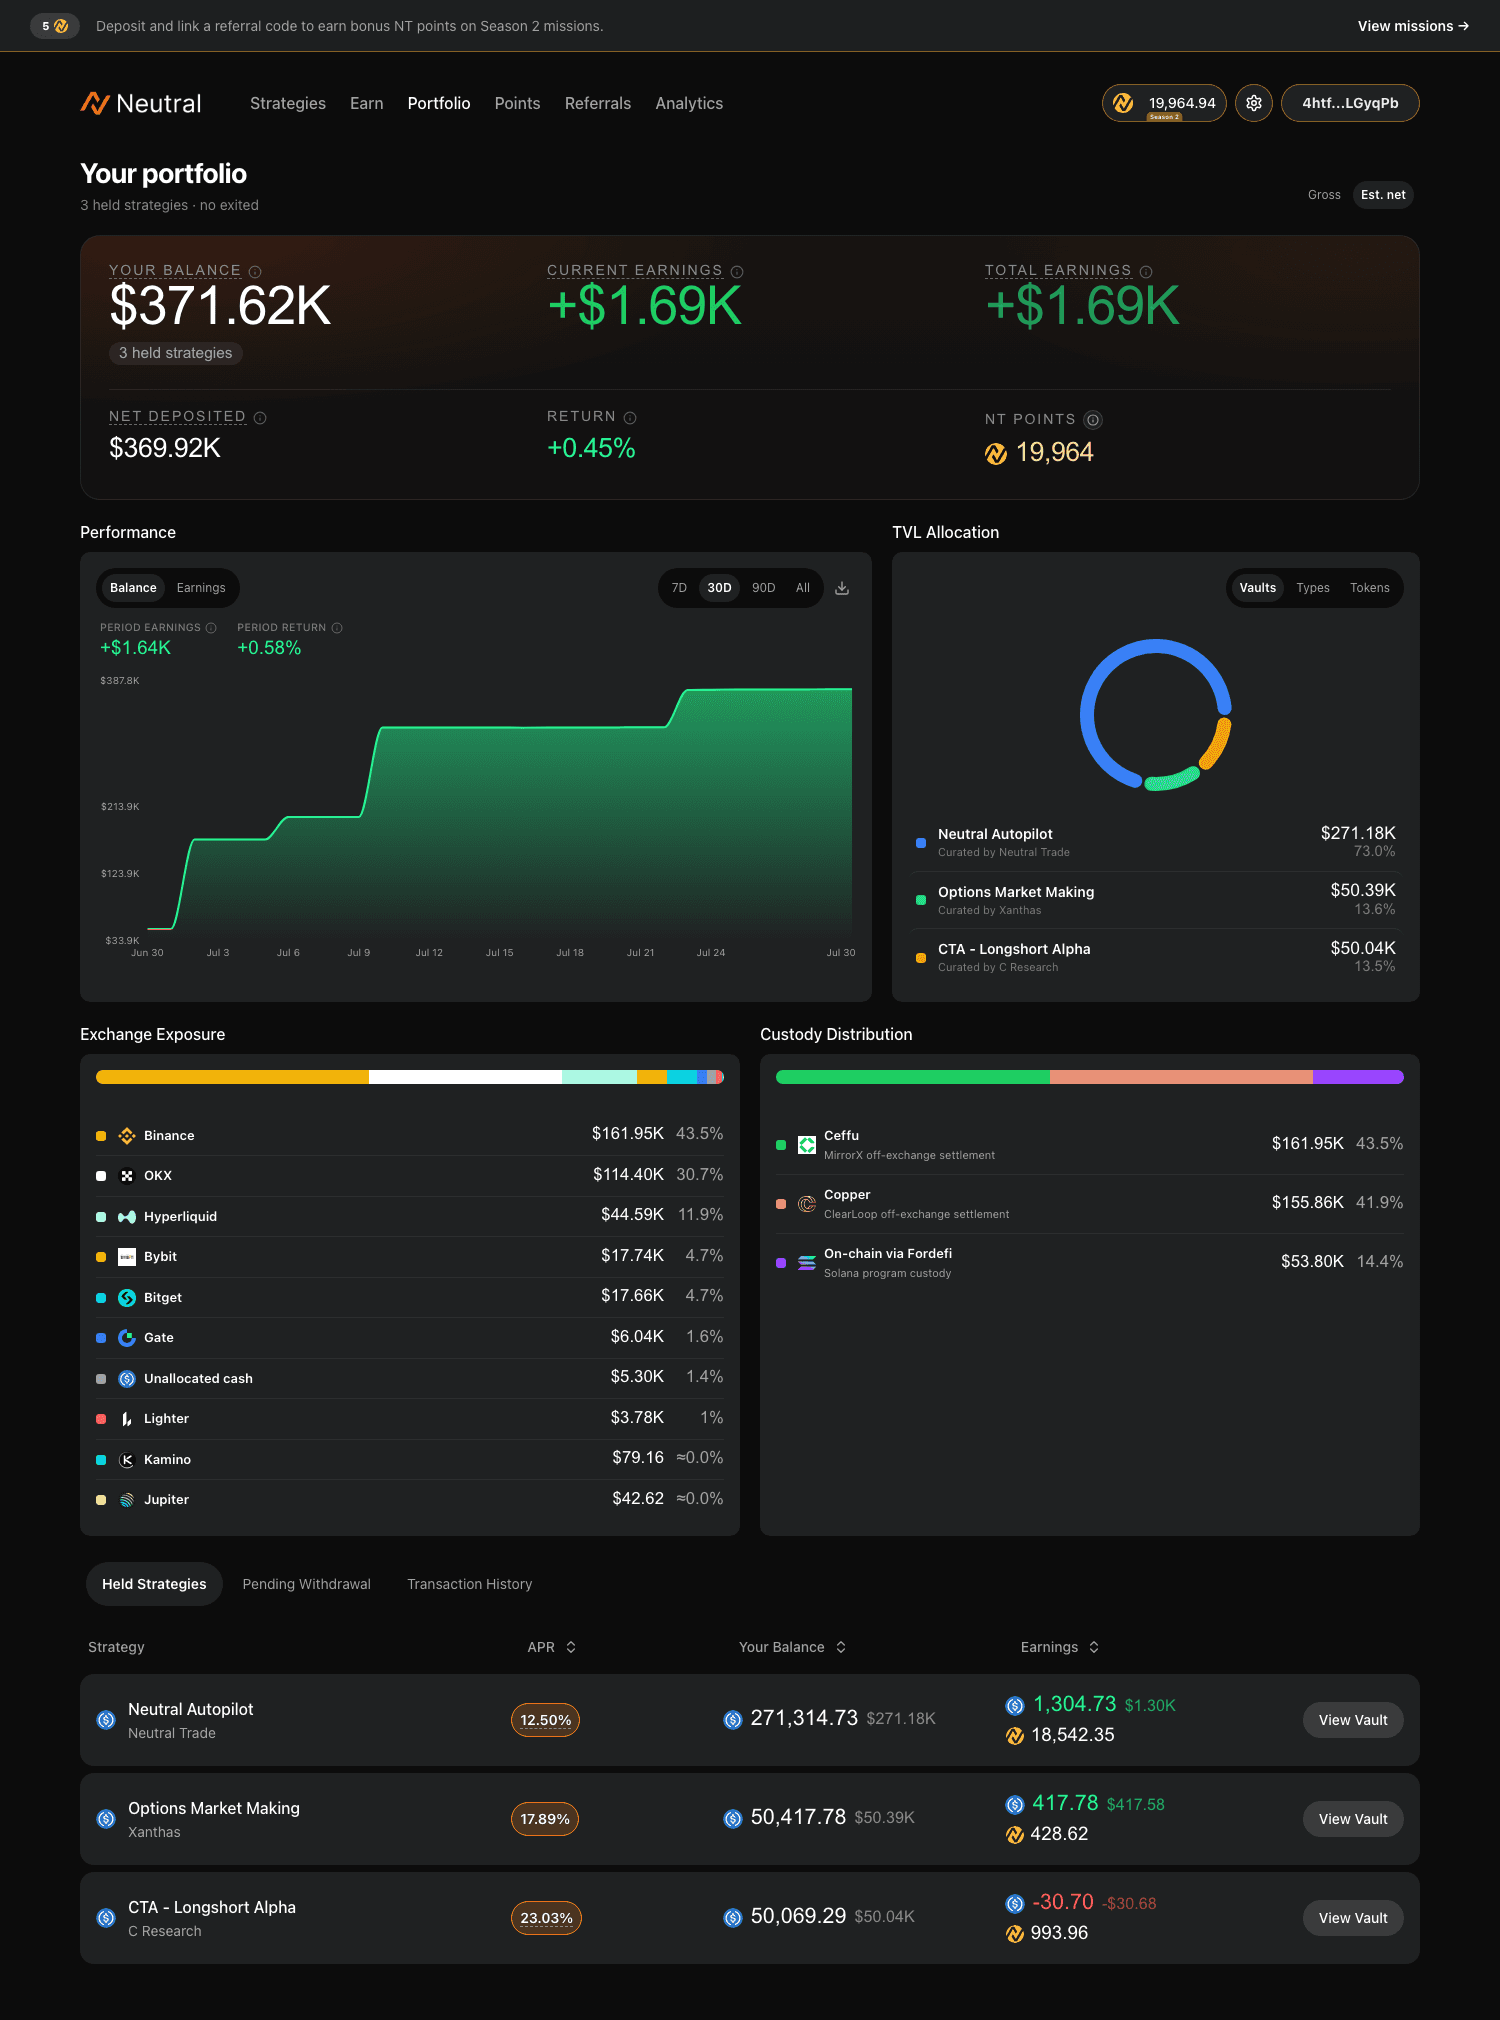The width and height of the screenshot is (1500, 2020).
Task: View Vault for CTA - Longshort Alpha
Action: click(1353, 1918)
